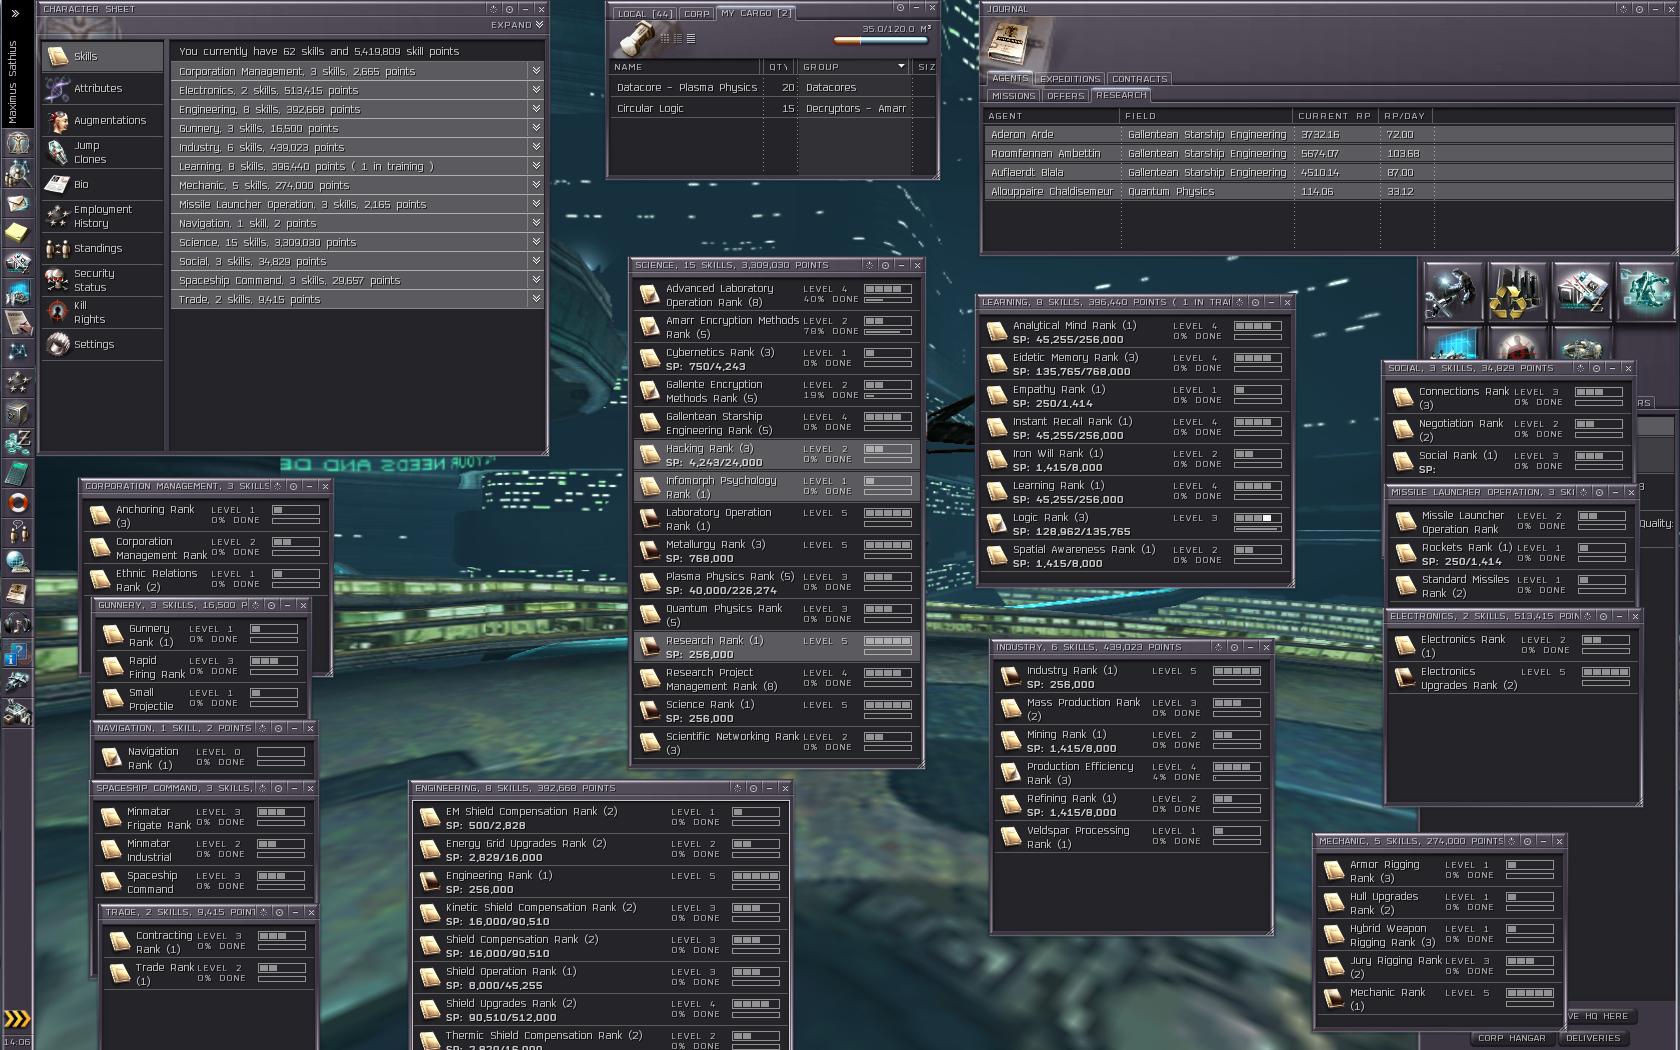Image resolution: width=1680 pixels, height=1050 pixels.
Task: Open the Offers sub-tab in Journal
Action: point(1066,96)
